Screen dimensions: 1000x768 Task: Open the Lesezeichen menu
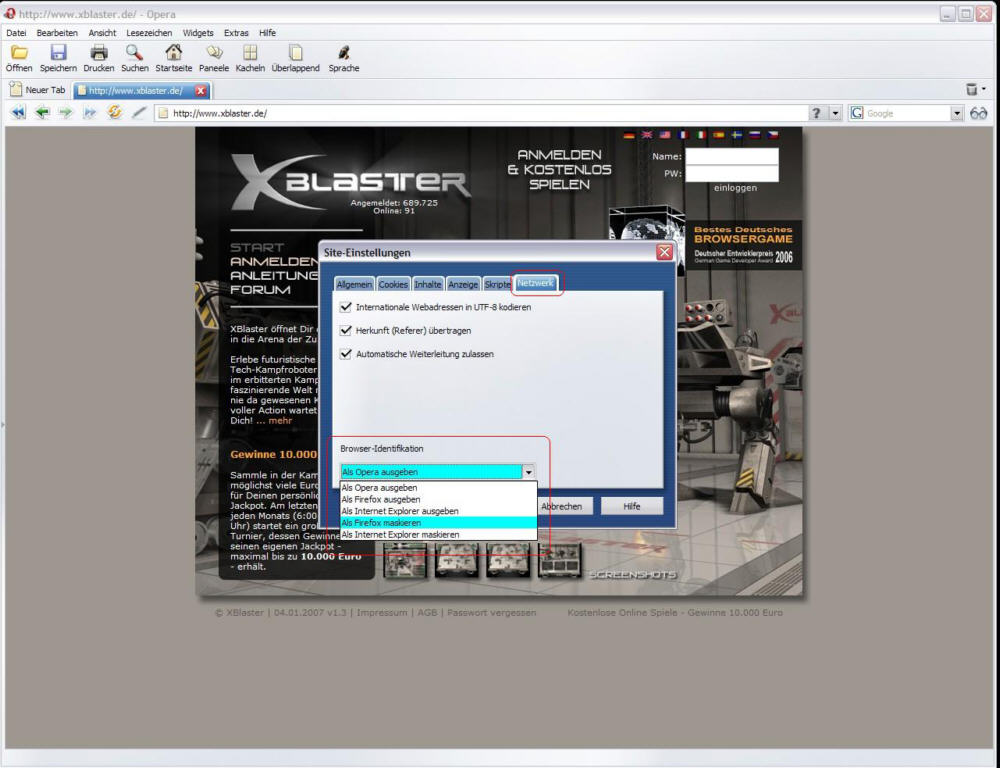[149, 33]
